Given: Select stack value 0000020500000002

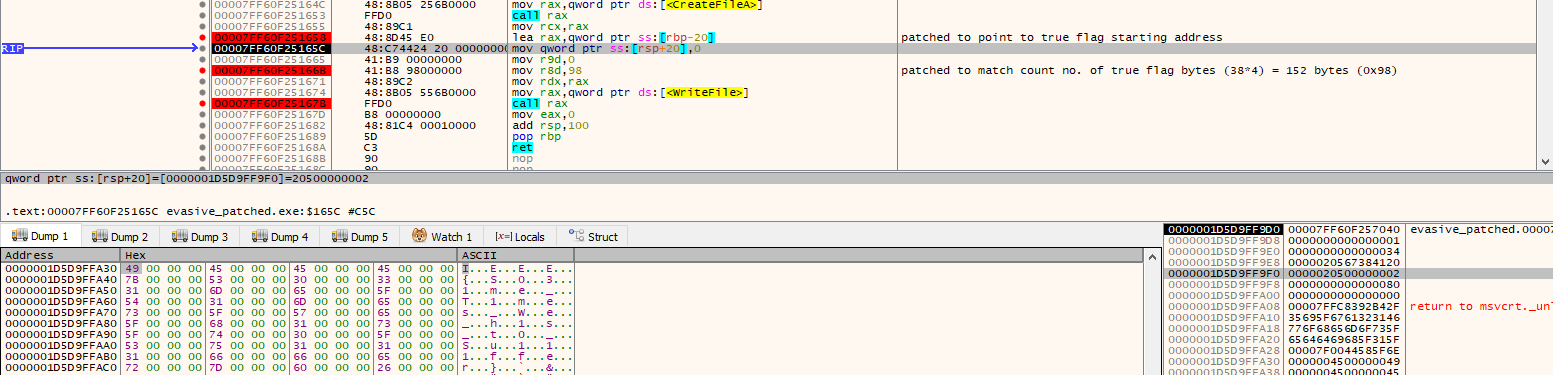Looking at the screenshot, I should click(1343, 273).
